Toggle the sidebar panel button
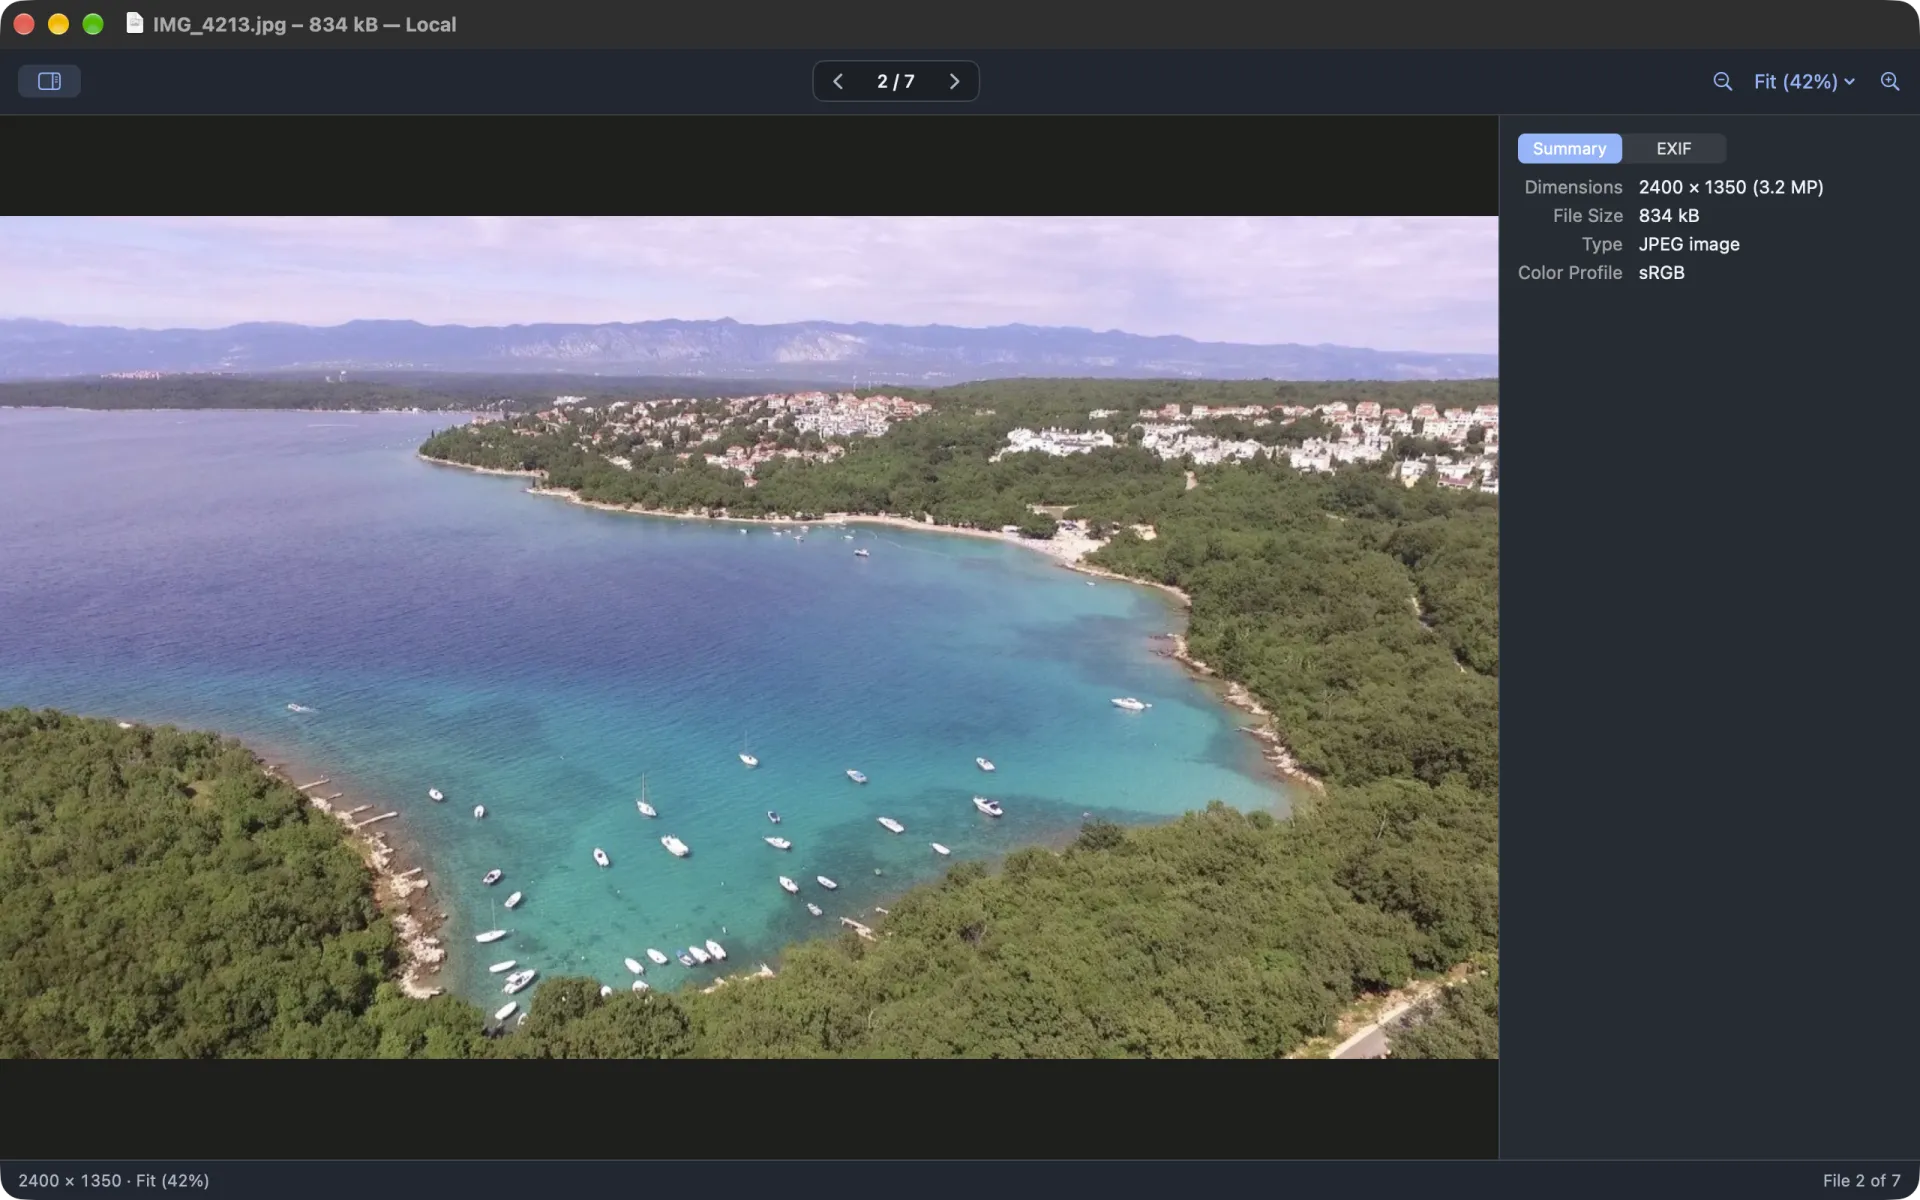Screen dimensions: 1920x1200 (x=49, y=81)
